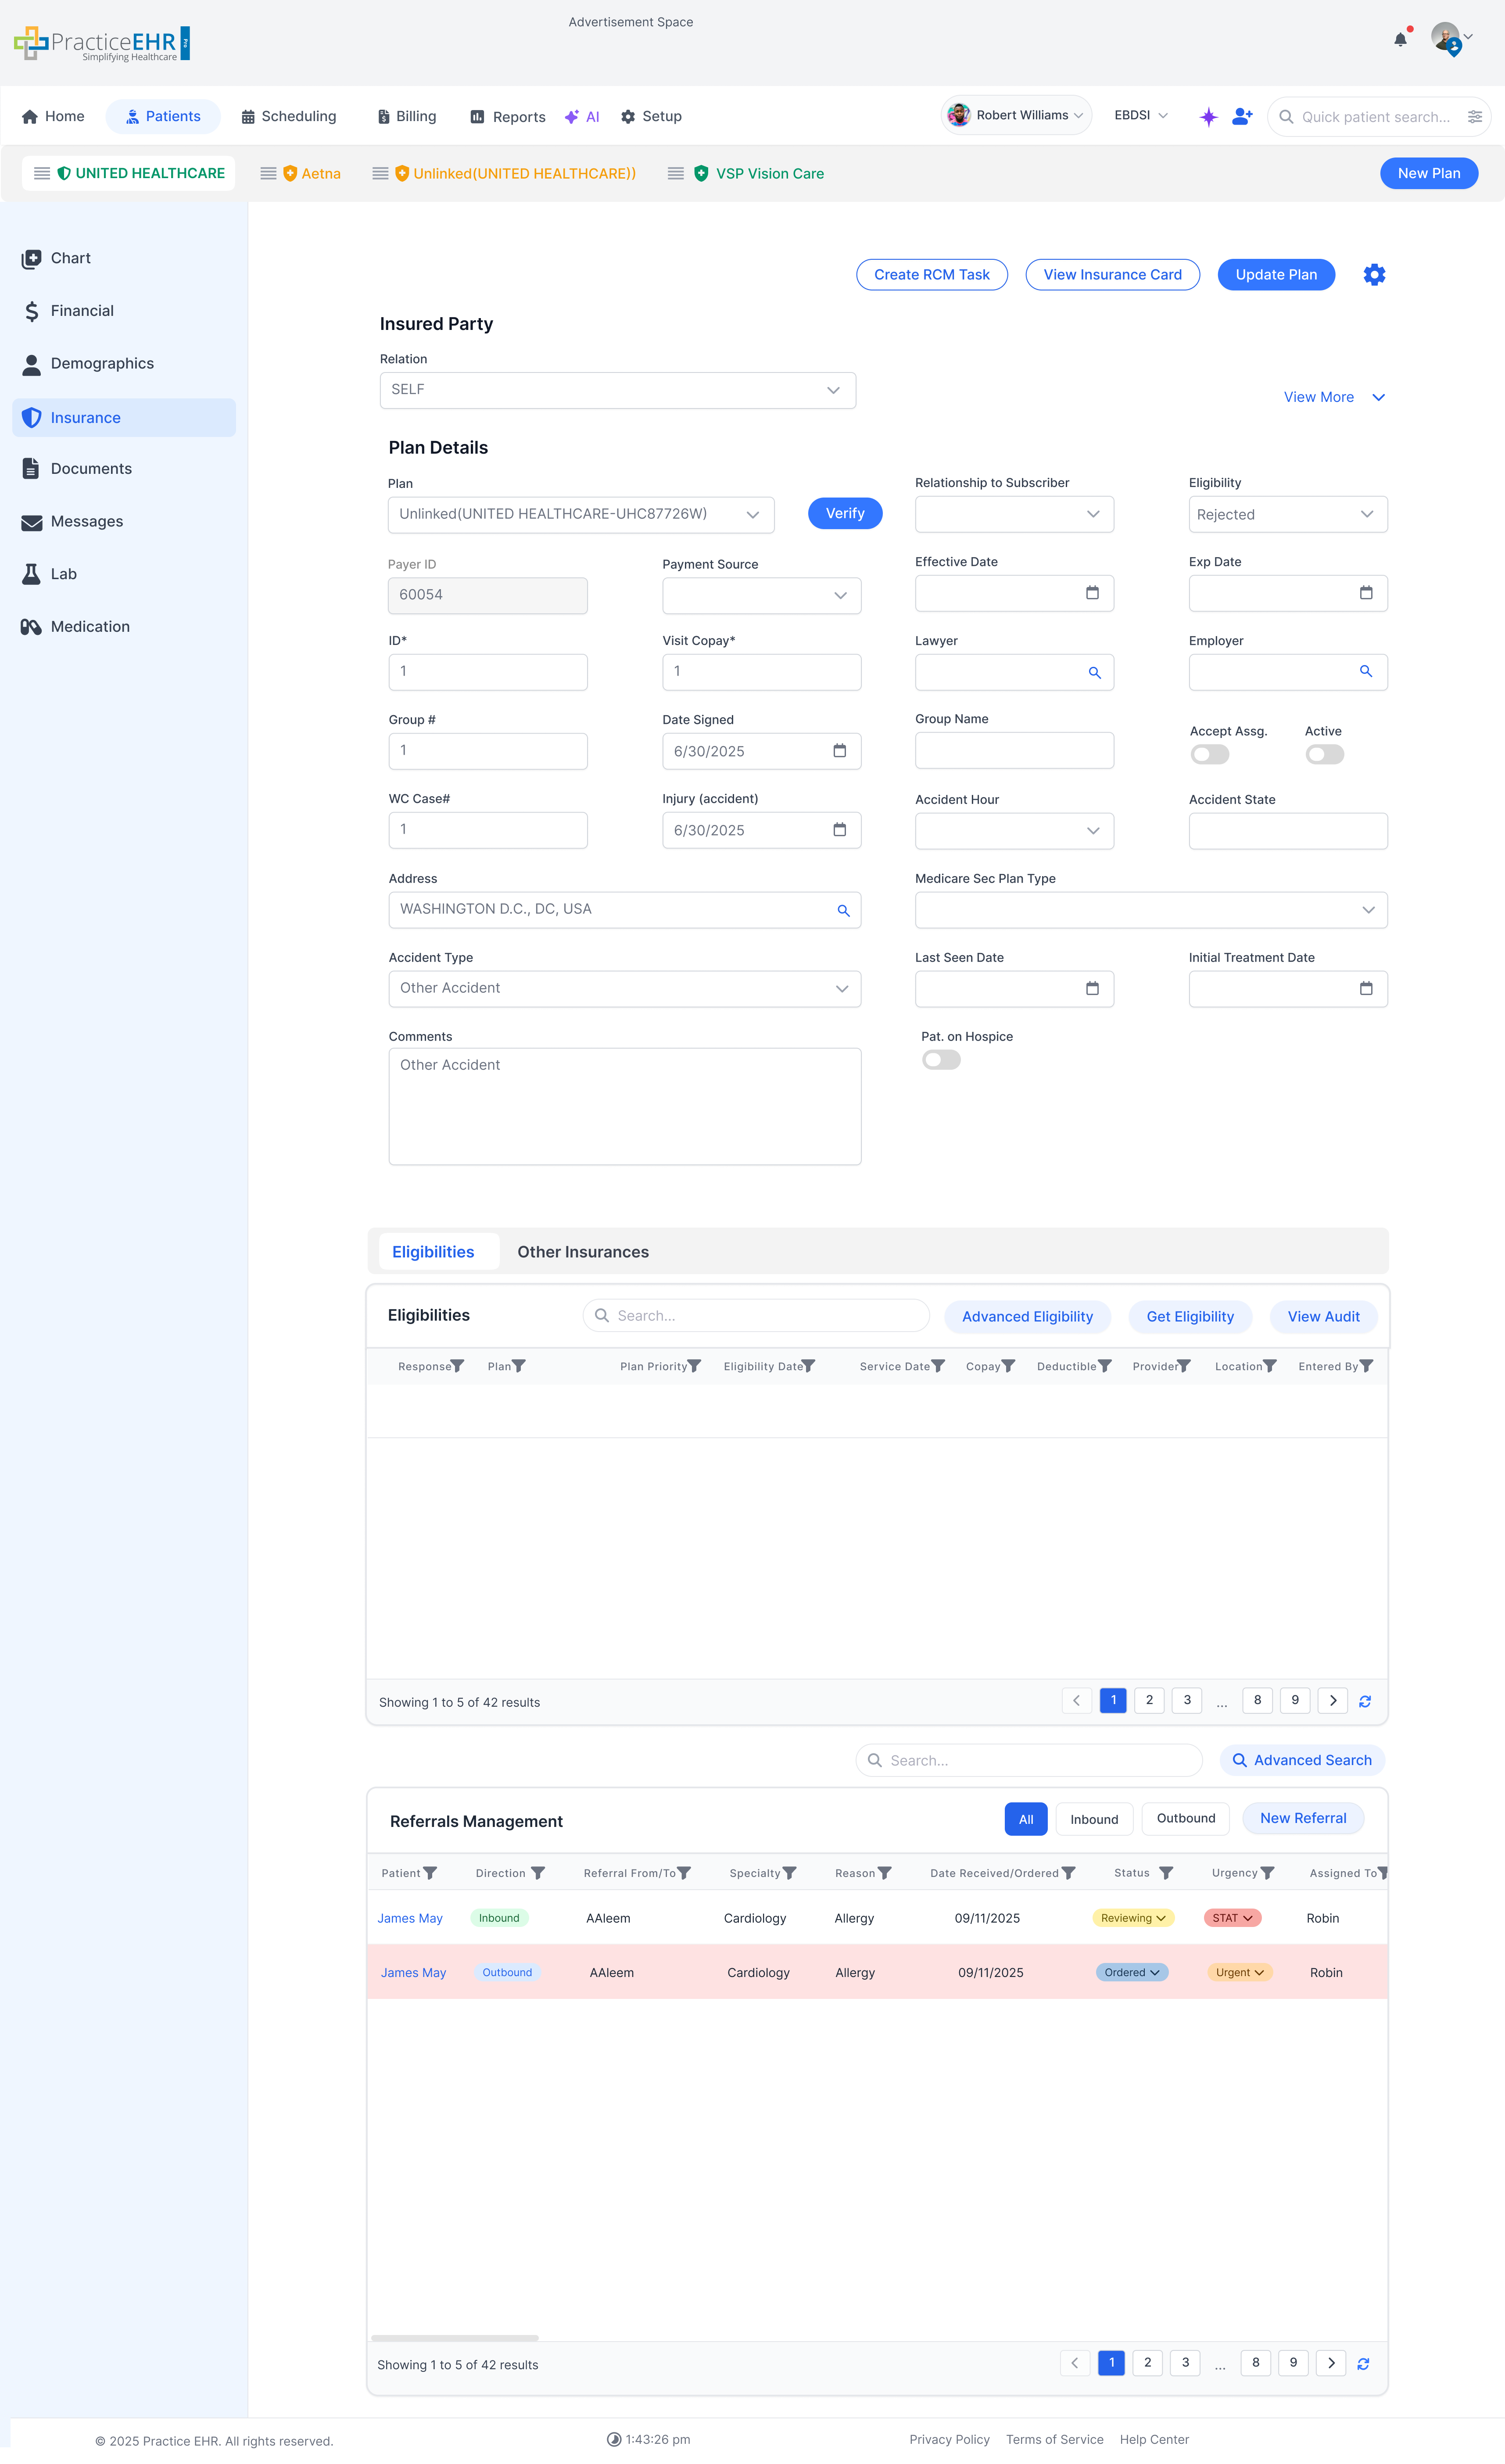This screenshot has width=1505, height=2464.
Task: Open Date Signed calendar picker
Action: (839, 751)
